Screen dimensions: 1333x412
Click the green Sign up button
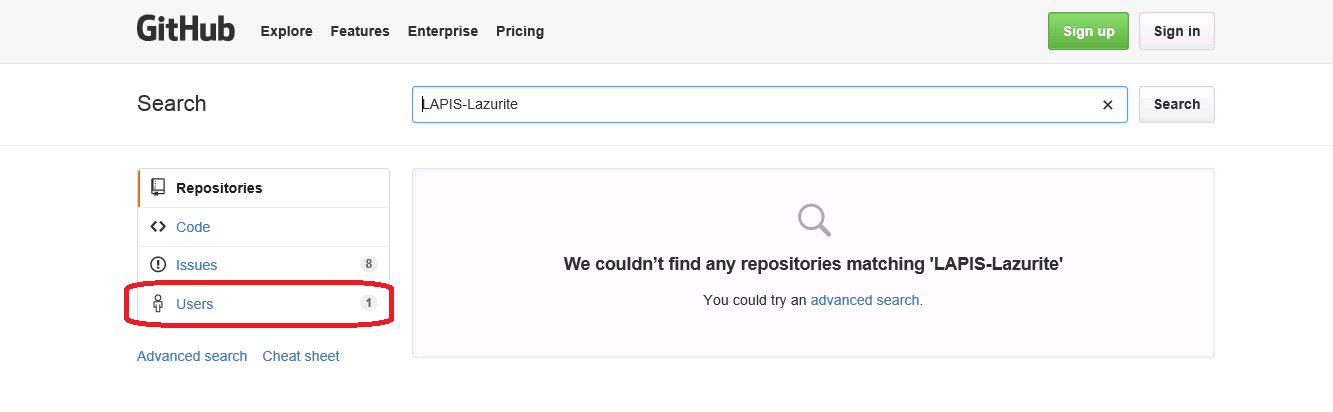coord(1089,31)
